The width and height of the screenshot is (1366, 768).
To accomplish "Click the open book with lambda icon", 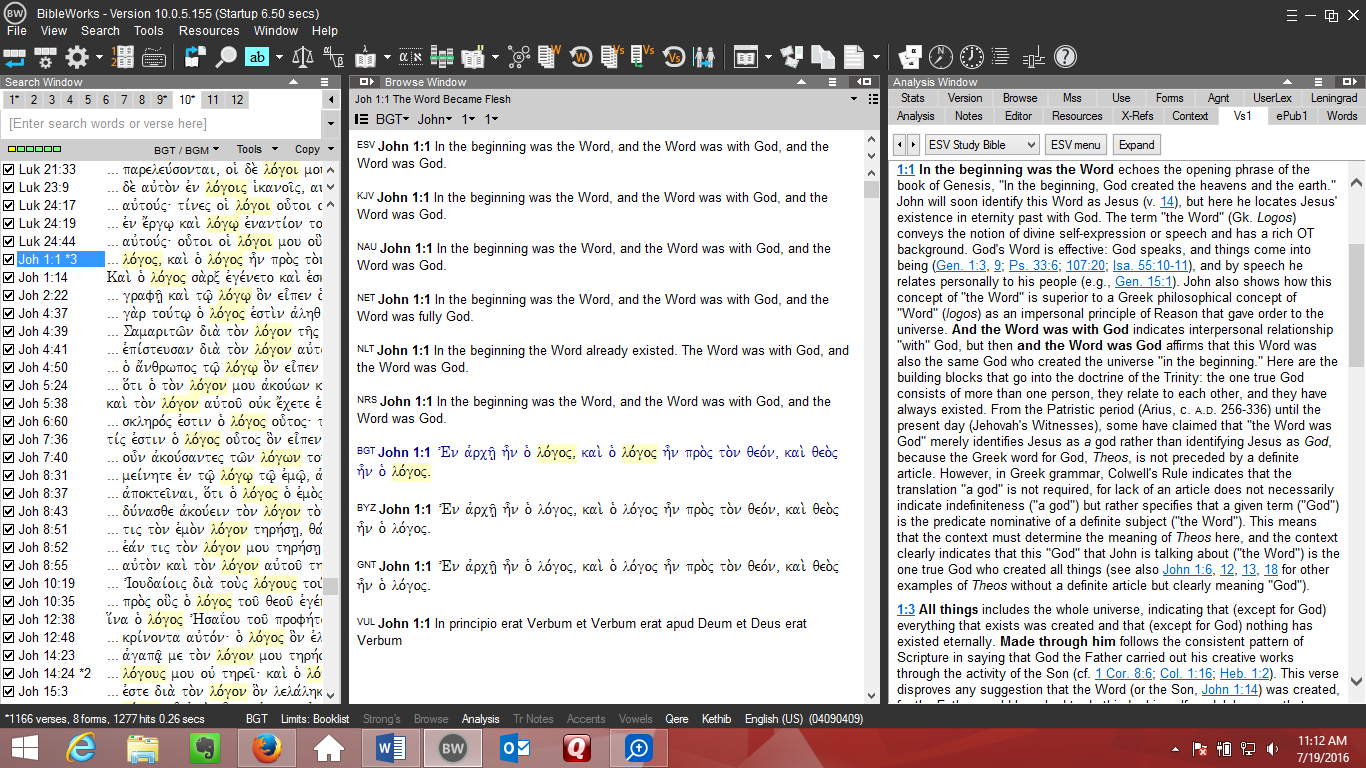I will coord(366,57).
